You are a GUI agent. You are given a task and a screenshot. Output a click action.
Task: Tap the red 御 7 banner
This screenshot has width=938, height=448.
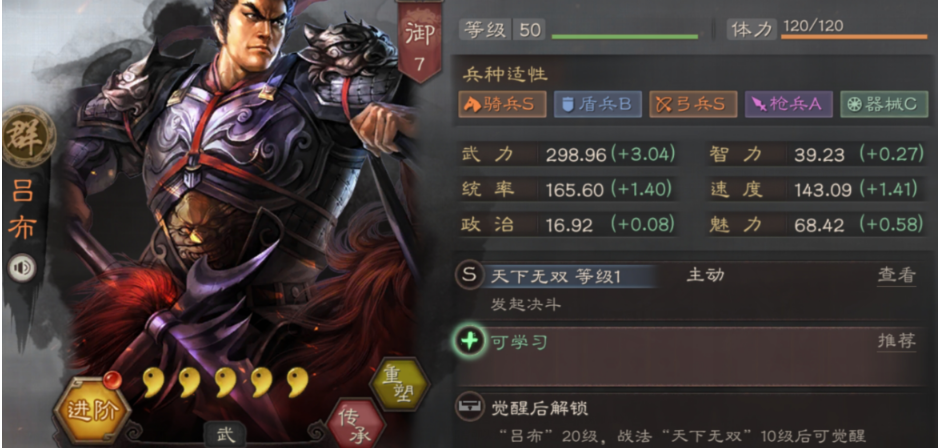[x=419, y=41]
